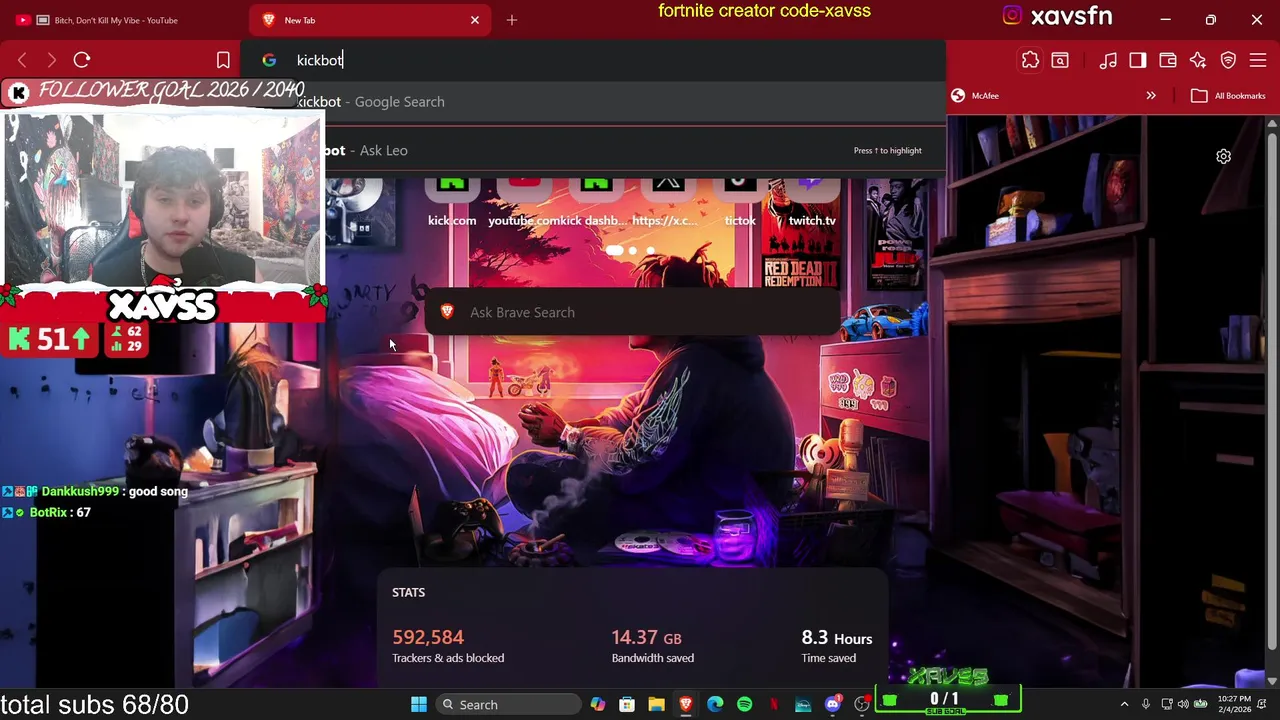Click the Windows taskbar Search box
The width and height of the screenshot is (1280, 720).
[508, 705]
